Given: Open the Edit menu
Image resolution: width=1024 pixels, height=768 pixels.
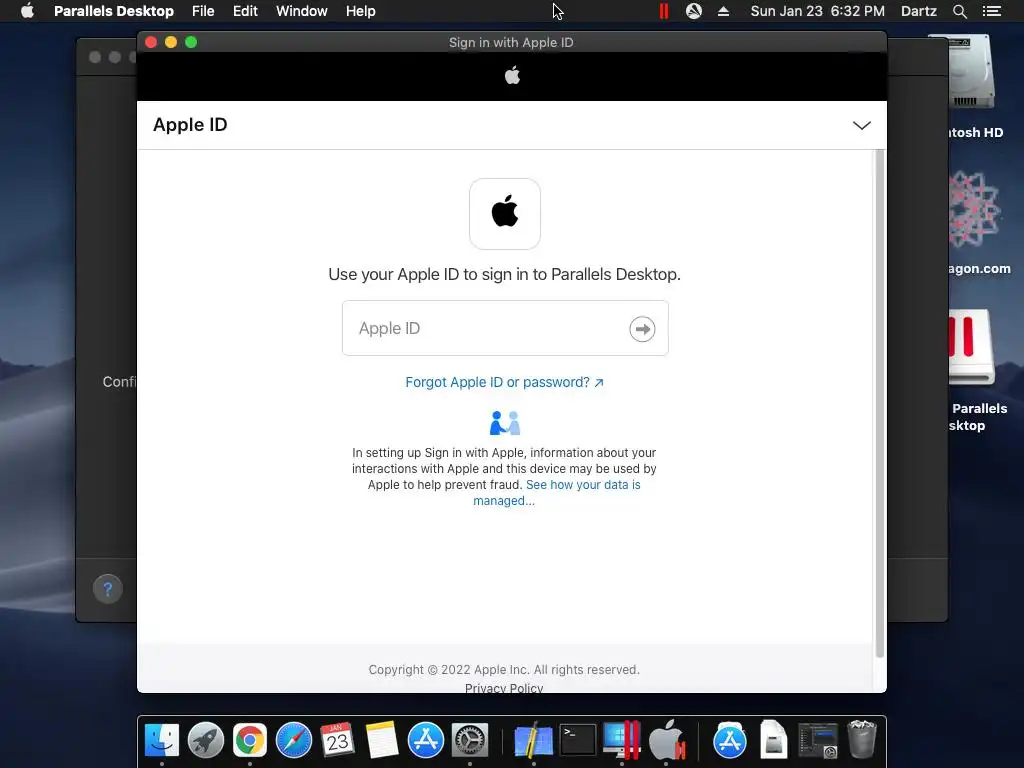Looking at the screenshot, I should pos(245,11).
